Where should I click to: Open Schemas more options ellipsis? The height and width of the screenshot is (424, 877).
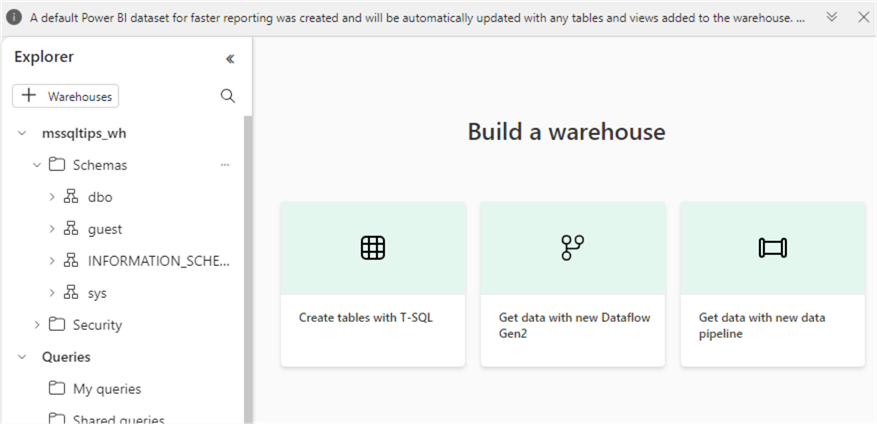[x=225, y=165]
